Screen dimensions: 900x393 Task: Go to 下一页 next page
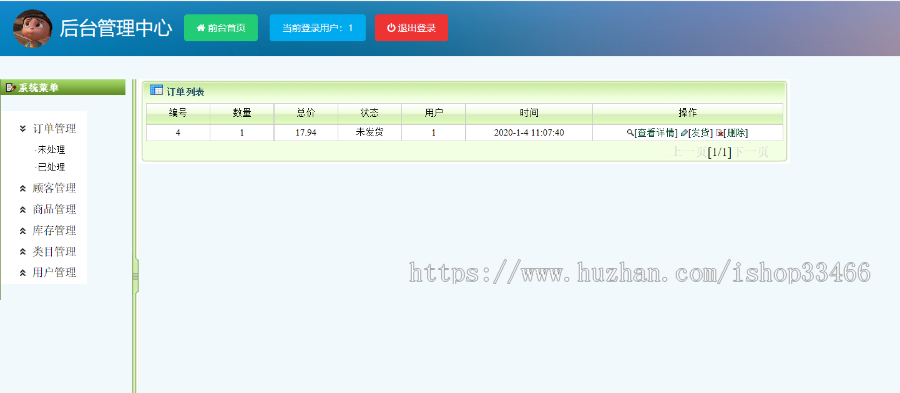pyautogui.click(x=750, y=152)
